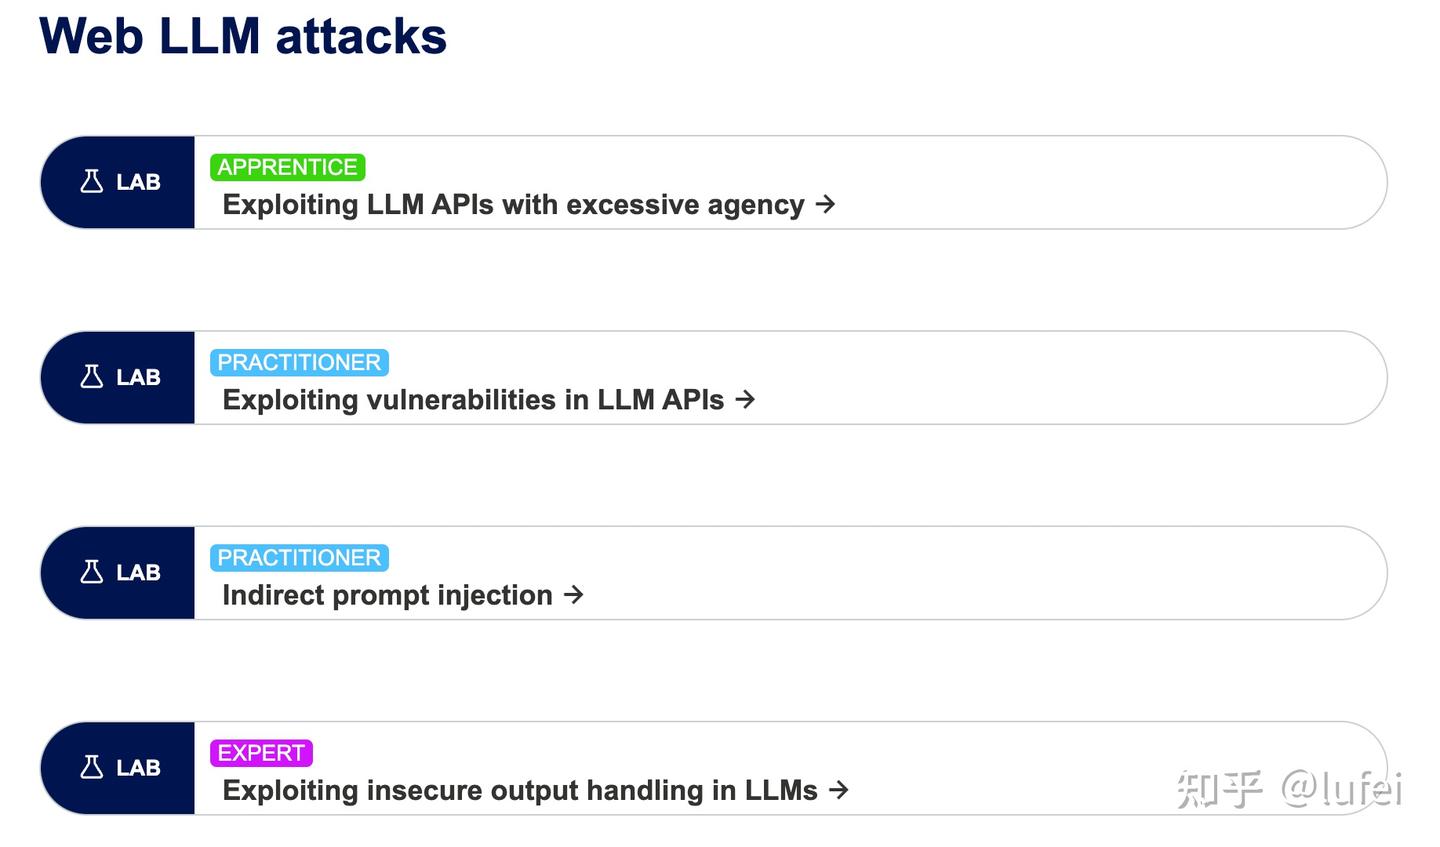Click flask icon in LLM API vulnerabilities lab
Viewport: 1440px width, 847px height.
pyautogui.click(x=92, y=377)
